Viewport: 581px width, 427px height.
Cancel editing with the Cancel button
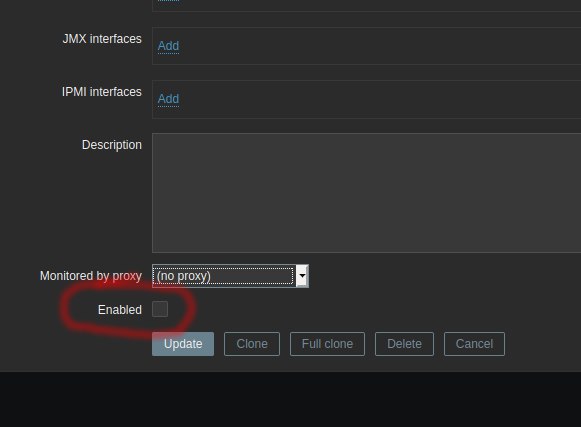[474, 344]
